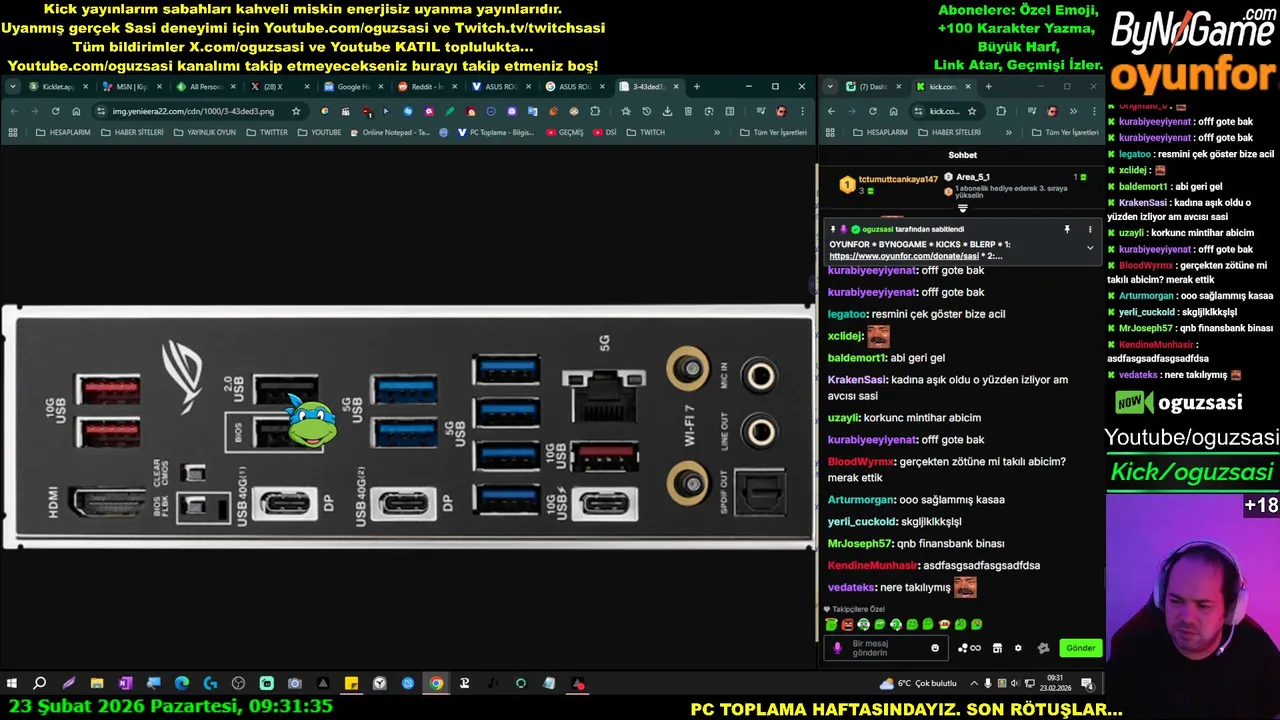
Task: Open kicks gift infinity icon
Action: (969, 648)
